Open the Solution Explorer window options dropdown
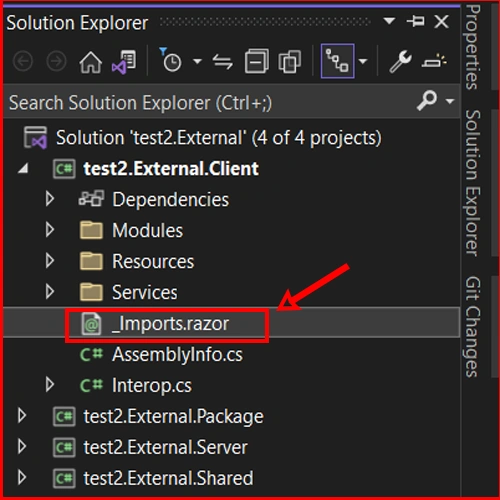Viewport: 500px width, 500px height. pyautogui.click(x=389, y=21)
